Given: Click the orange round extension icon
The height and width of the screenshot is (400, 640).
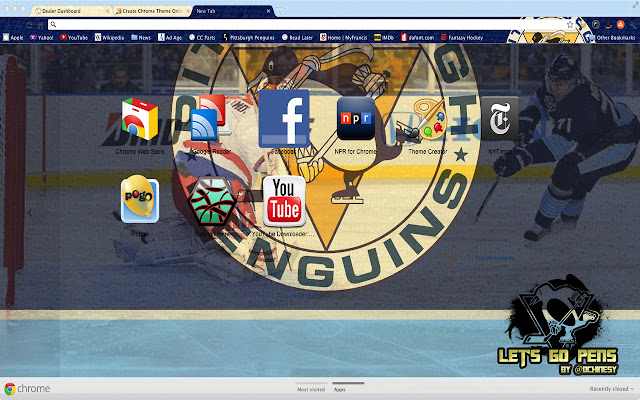Looking at the screenshot, I should pos(620,24).
